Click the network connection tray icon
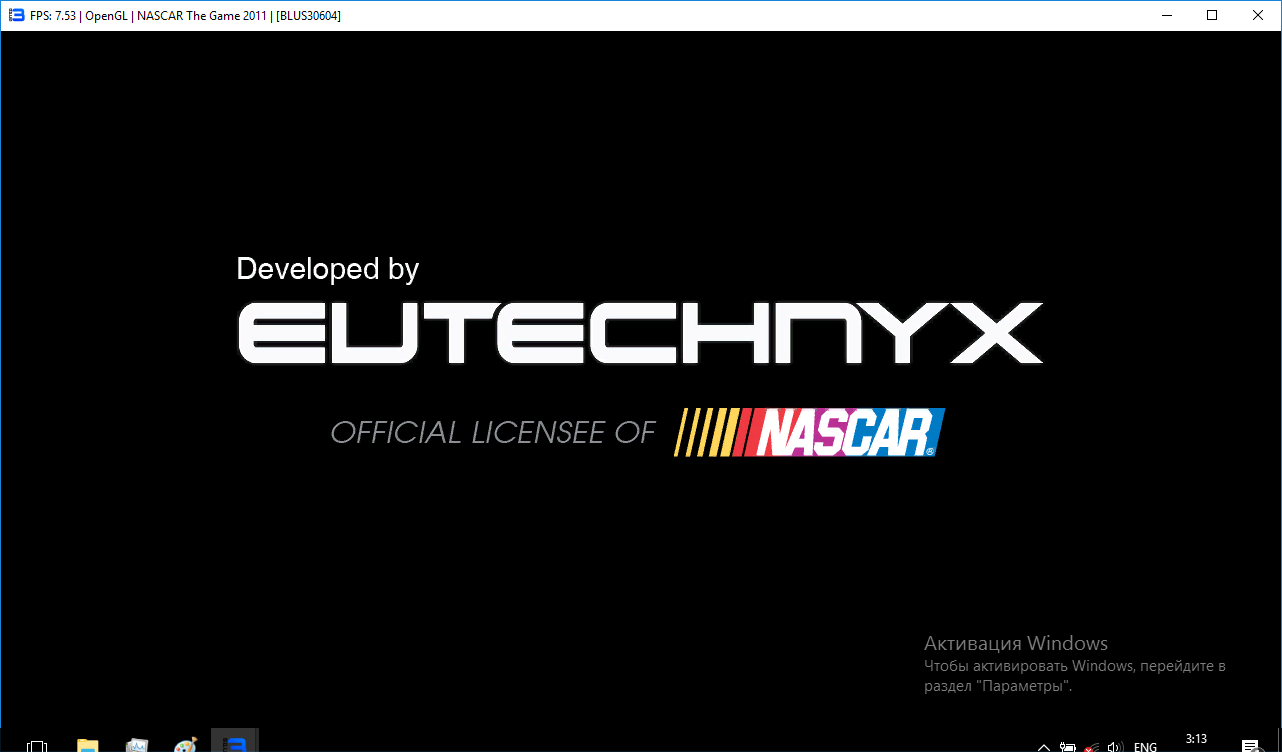 (1092, 746)
